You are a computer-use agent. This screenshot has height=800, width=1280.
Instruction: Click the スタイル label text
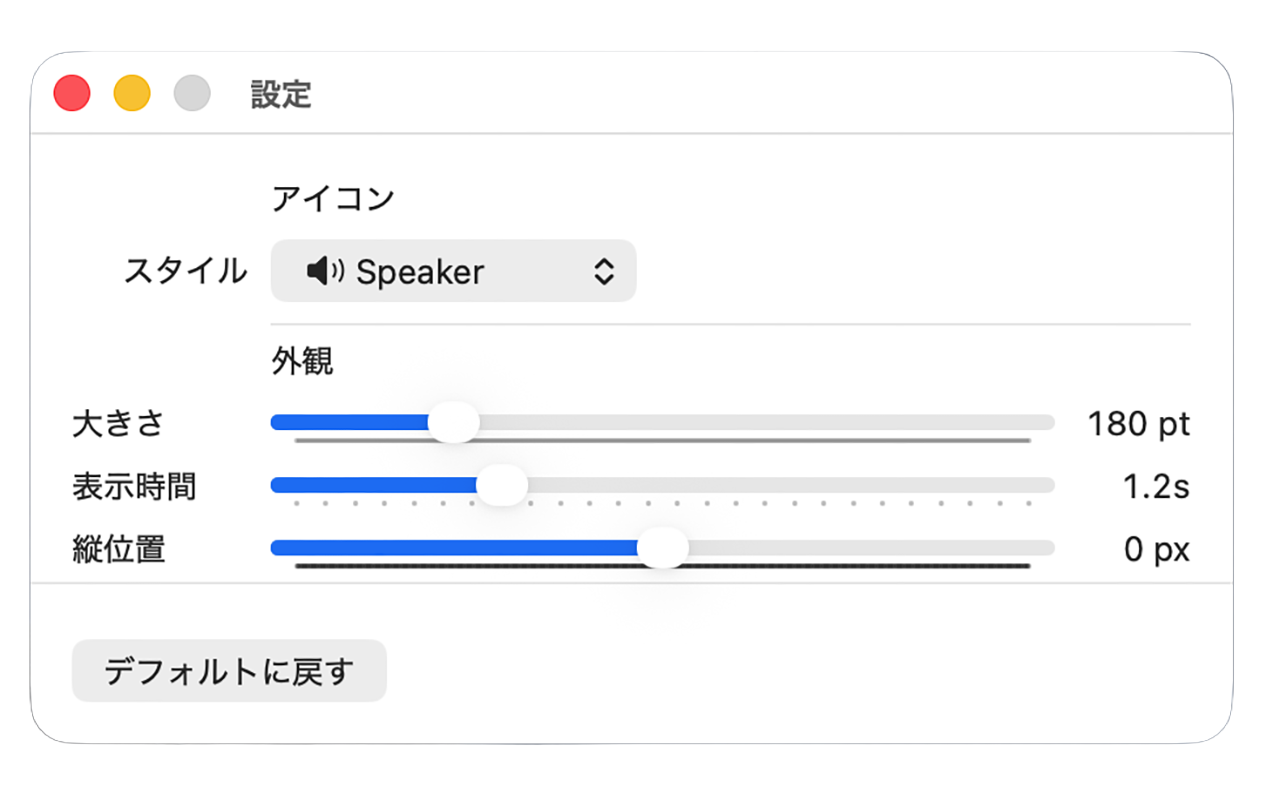(185, 271)
